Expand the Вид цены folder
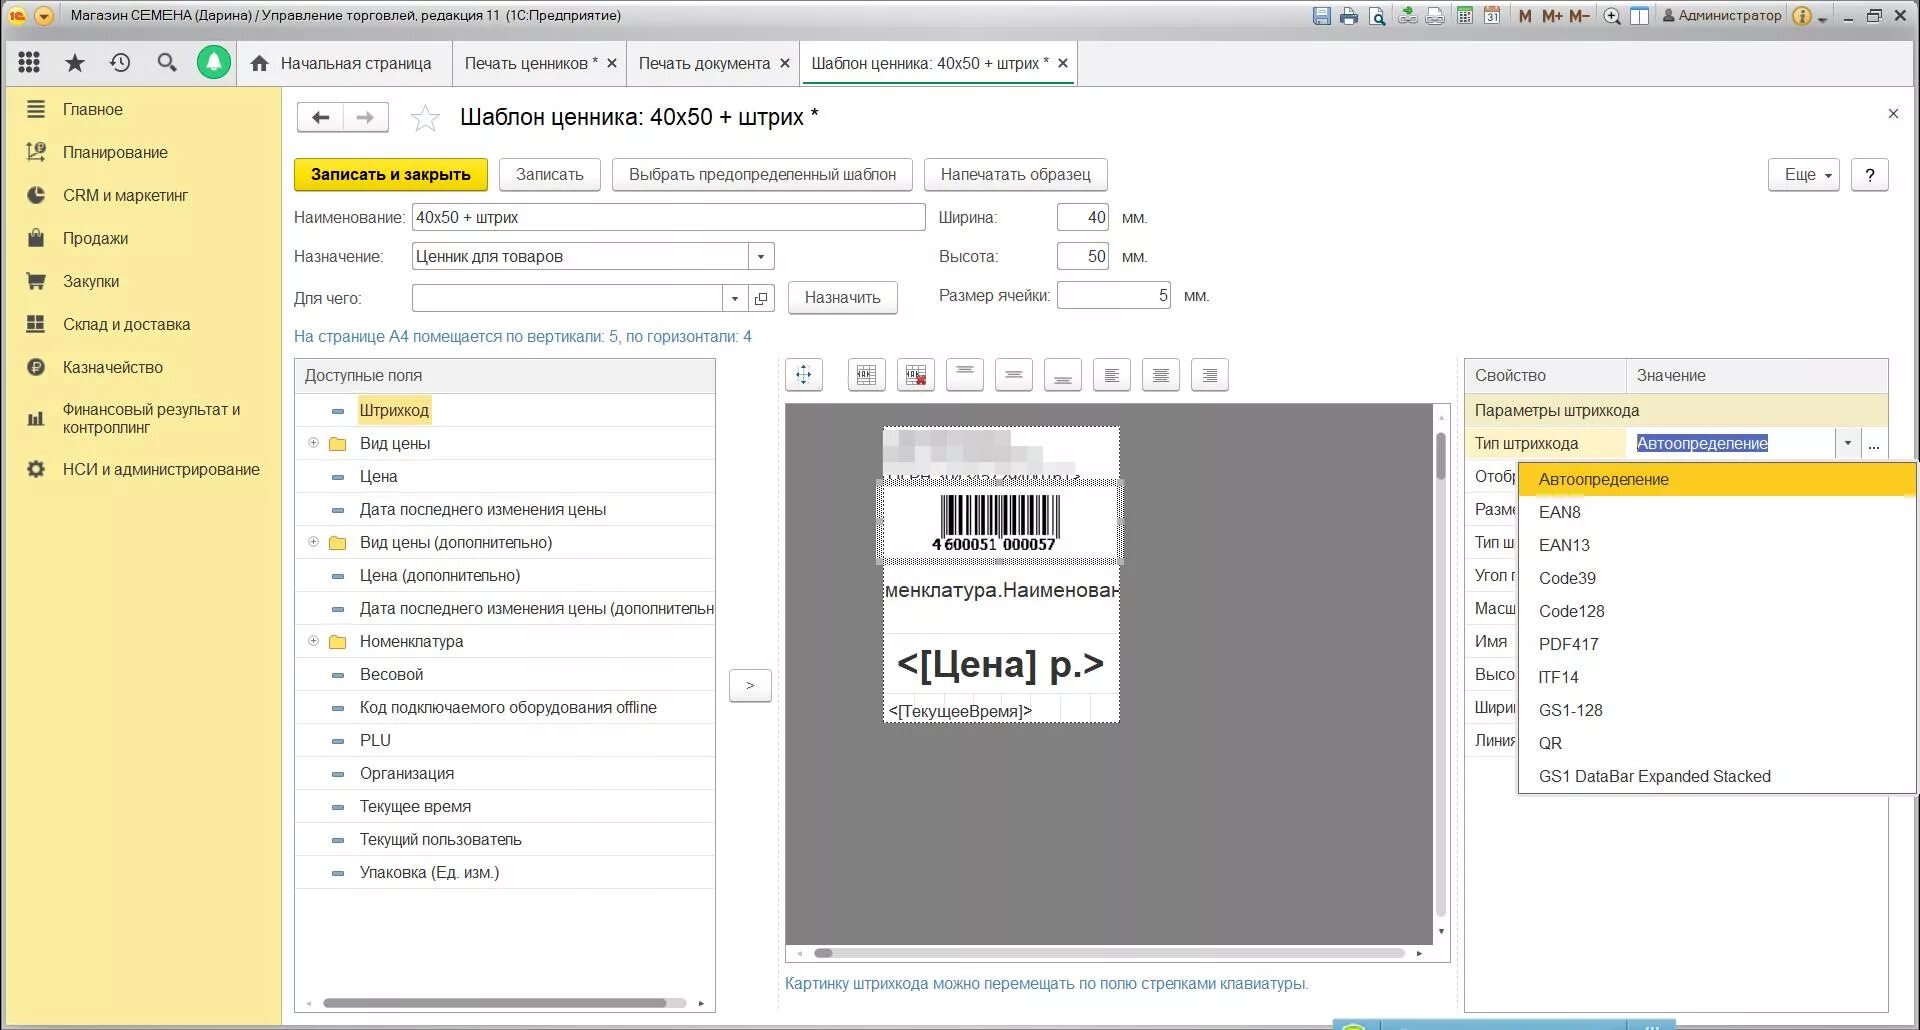1920x1030 pixels. point(313,443)
